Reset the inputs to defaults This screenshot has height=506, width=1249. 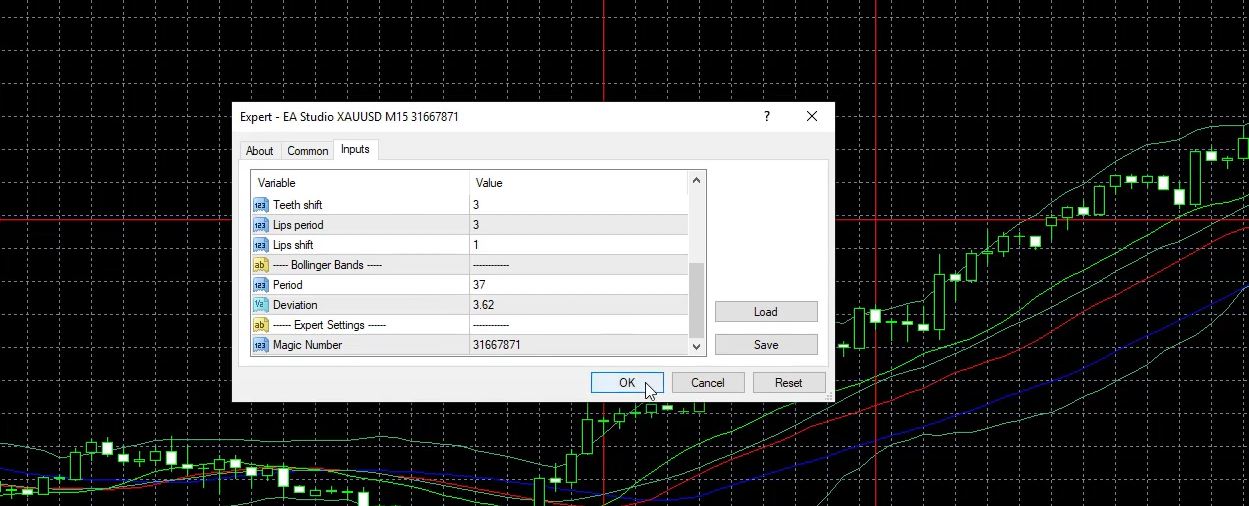click(x=788, y=383)
